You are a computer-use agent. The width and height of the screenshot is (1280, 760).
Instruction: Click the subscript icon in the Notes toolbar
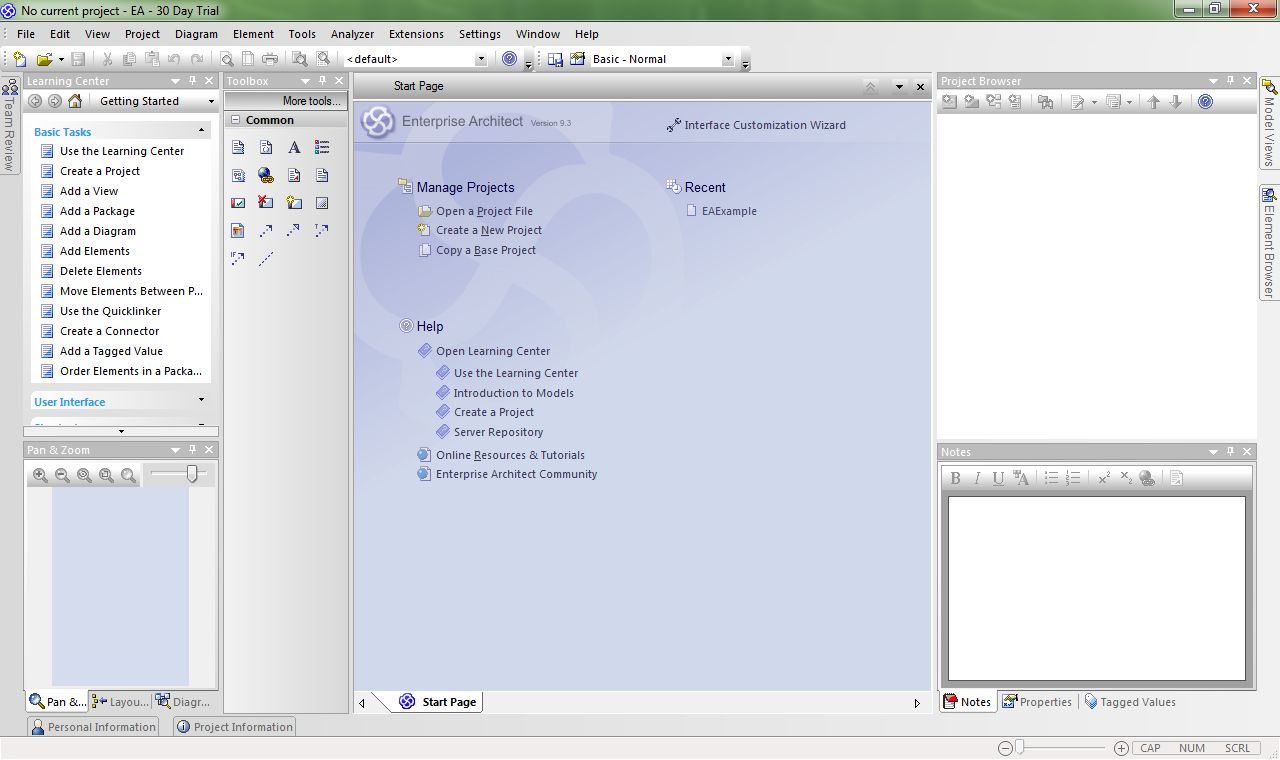(1126, 479)
